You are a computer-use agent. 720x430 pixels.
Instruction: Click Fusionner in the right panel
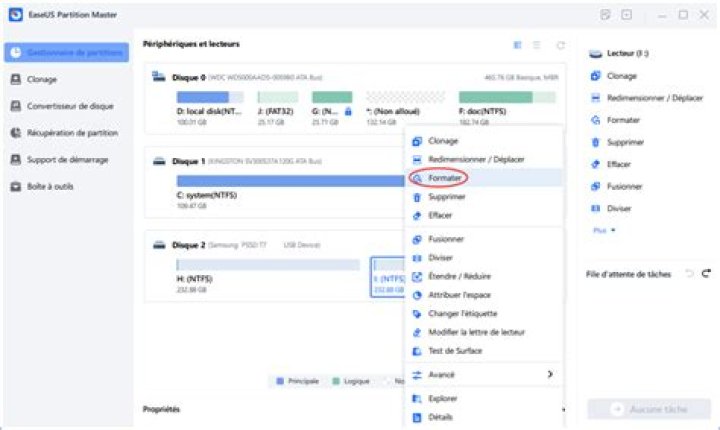[x=616, y=186]
